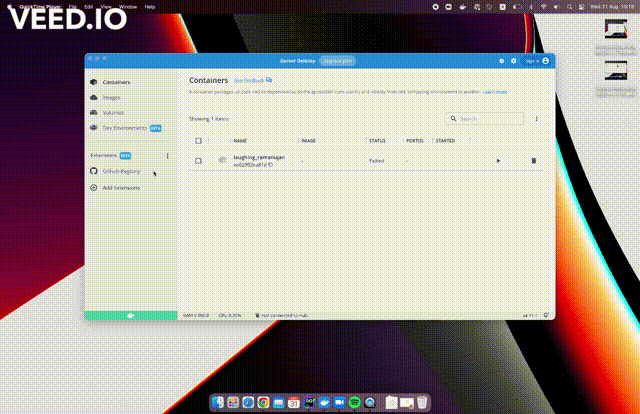Open Docker troubleshoot bug icon

pos(501,61)
